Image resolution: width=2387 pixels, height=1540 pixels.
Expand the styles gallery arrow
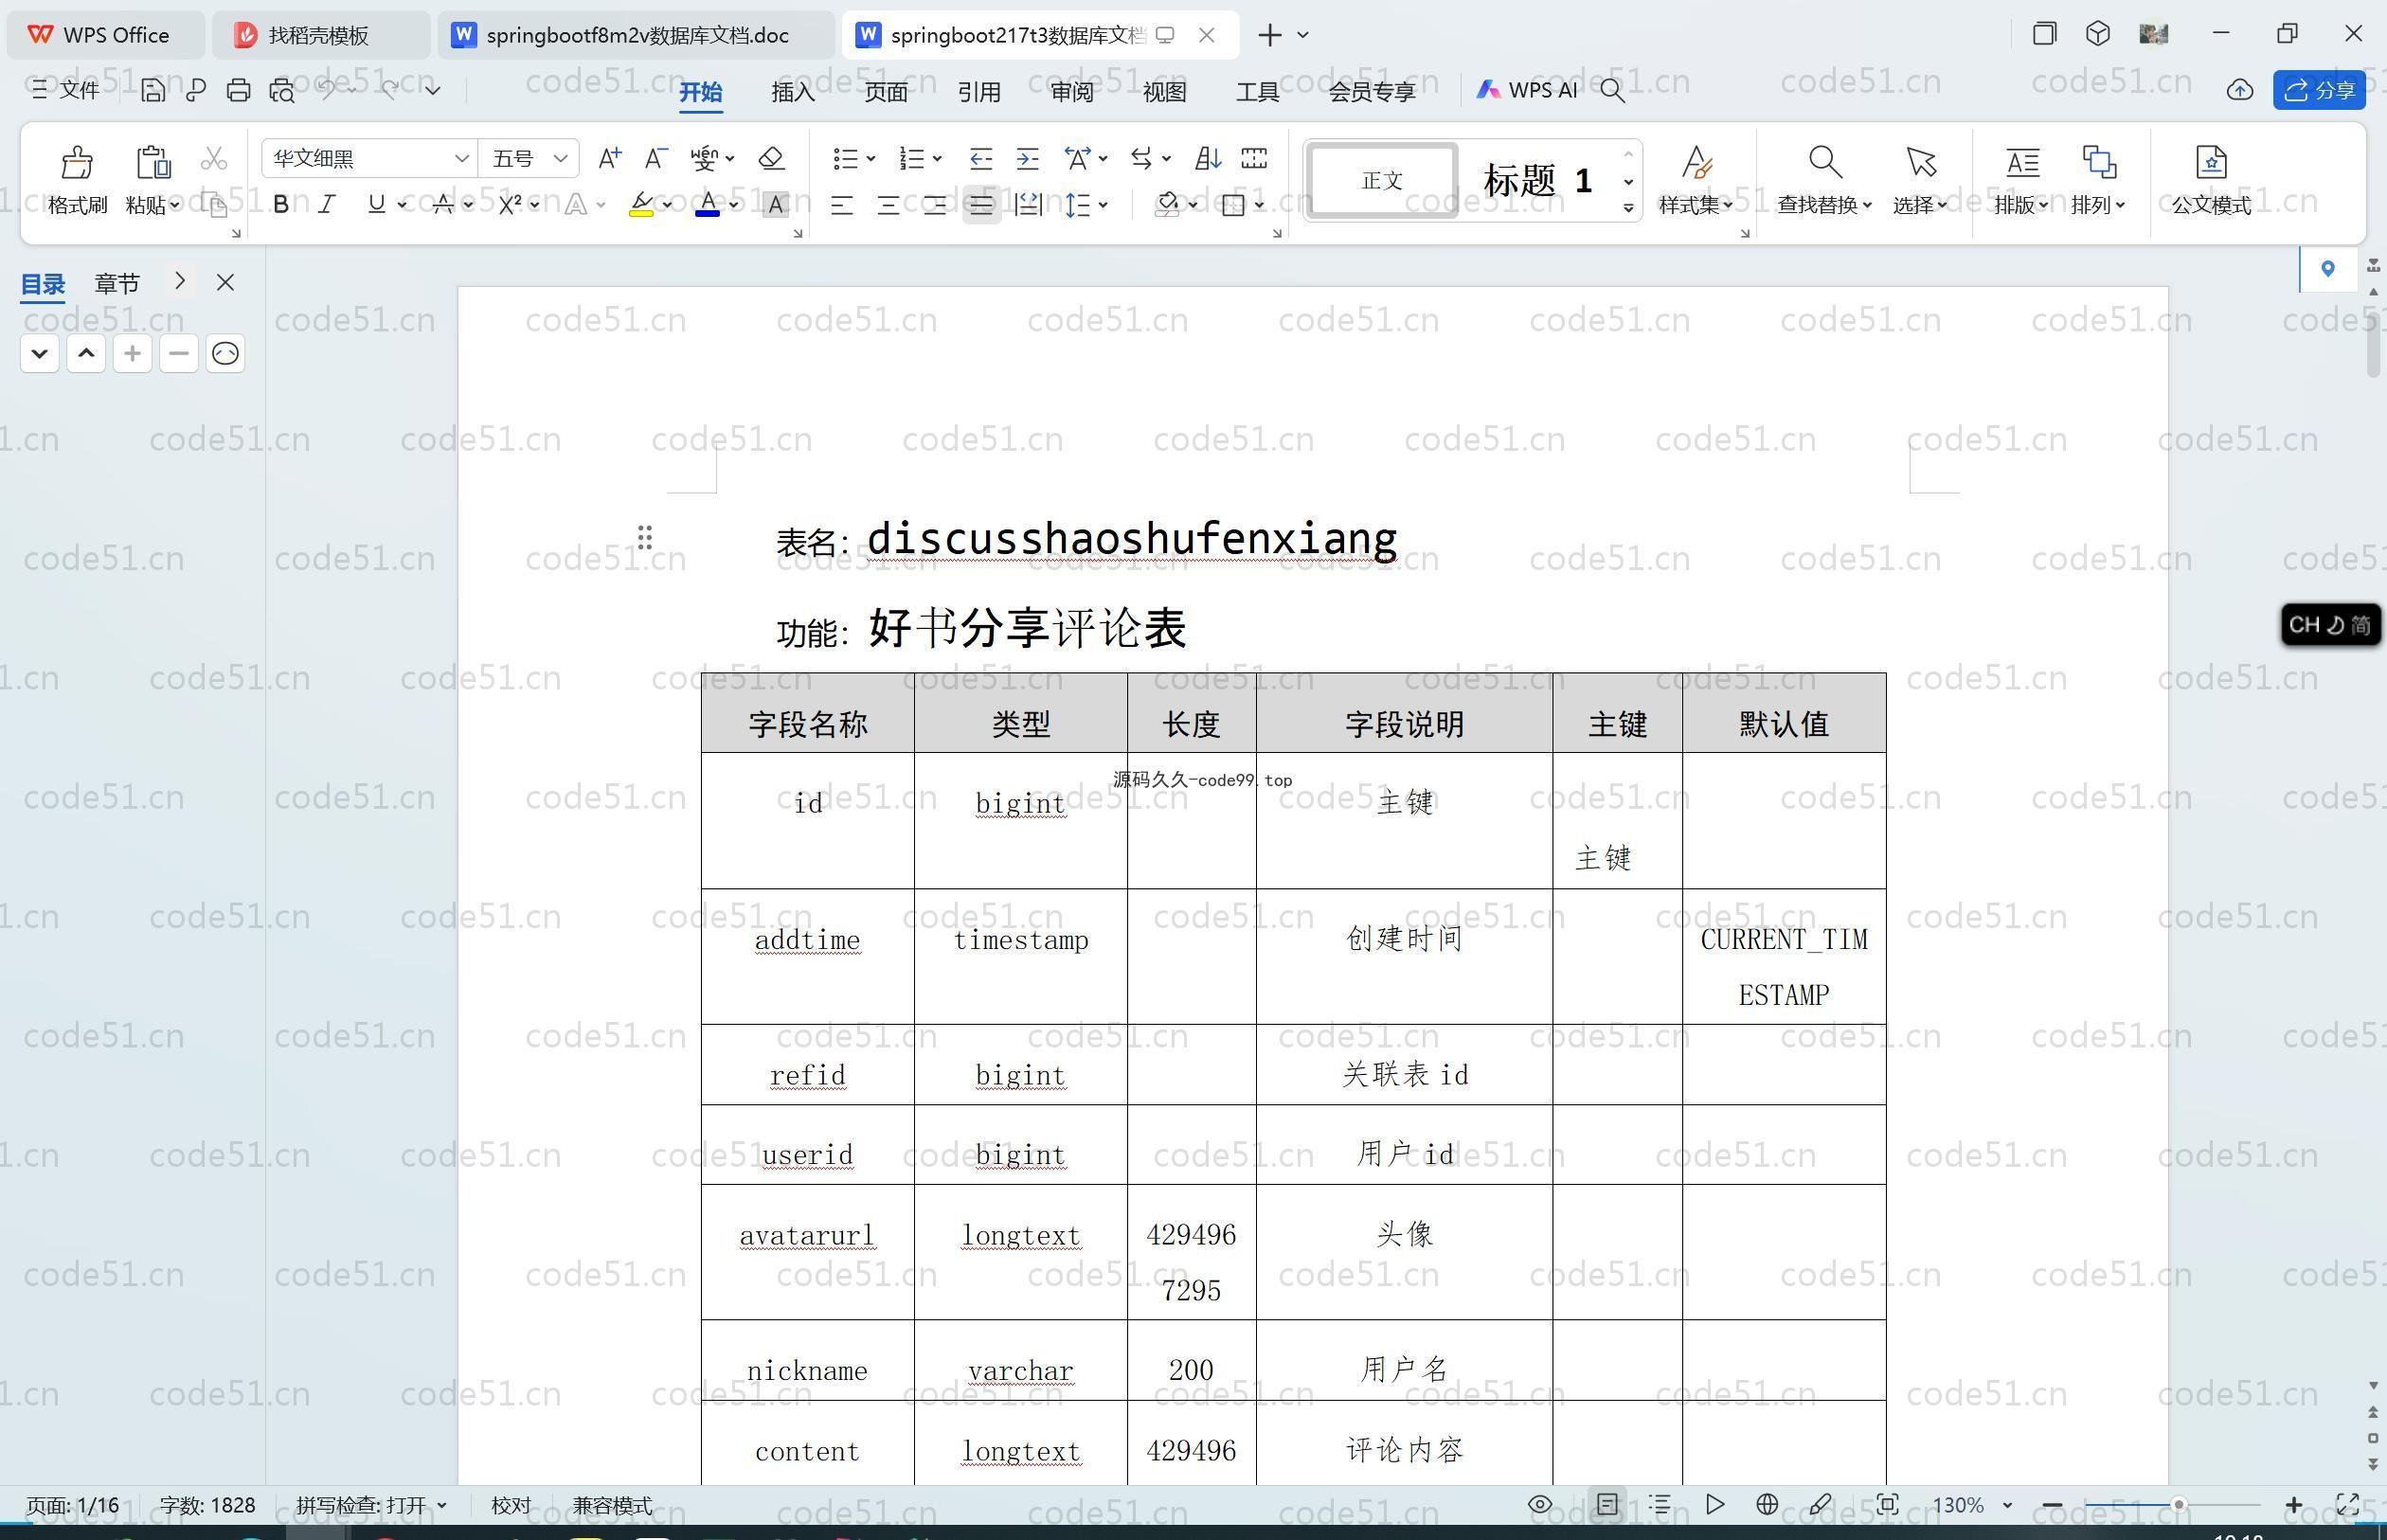coord(1628,208)
